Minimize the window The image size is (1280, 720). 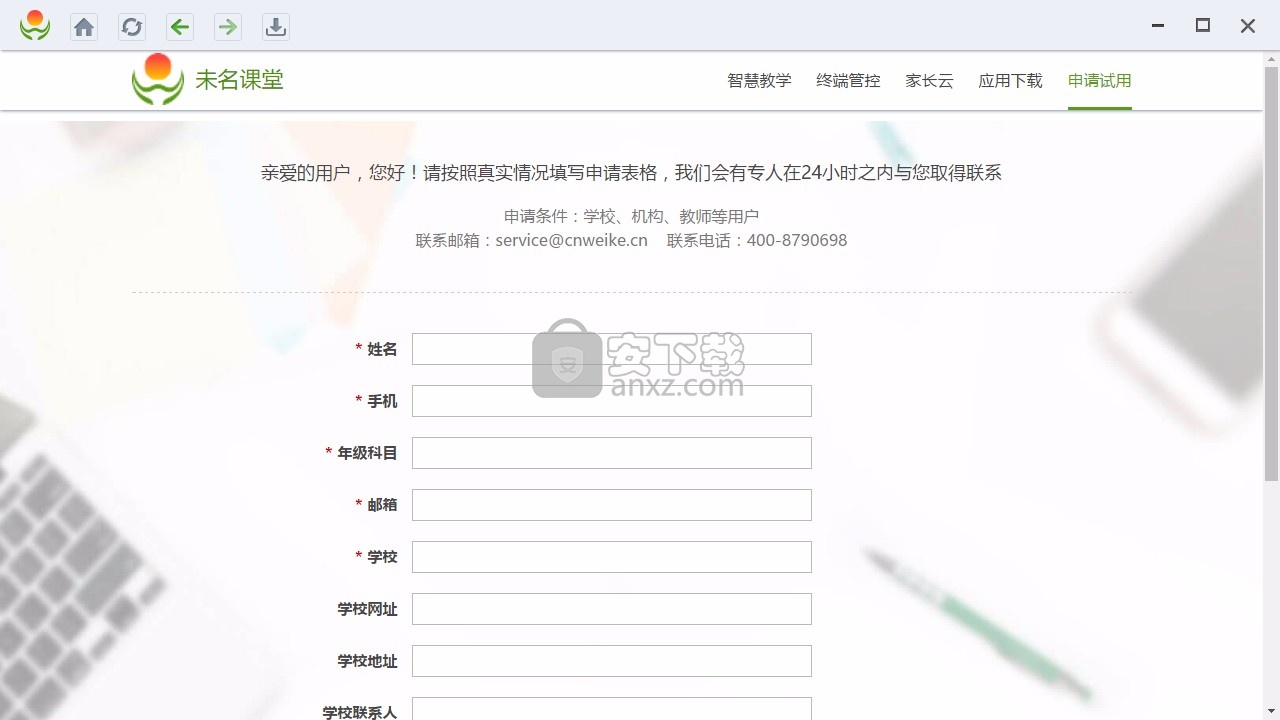pyautogui.click(x=1158, y=26)
